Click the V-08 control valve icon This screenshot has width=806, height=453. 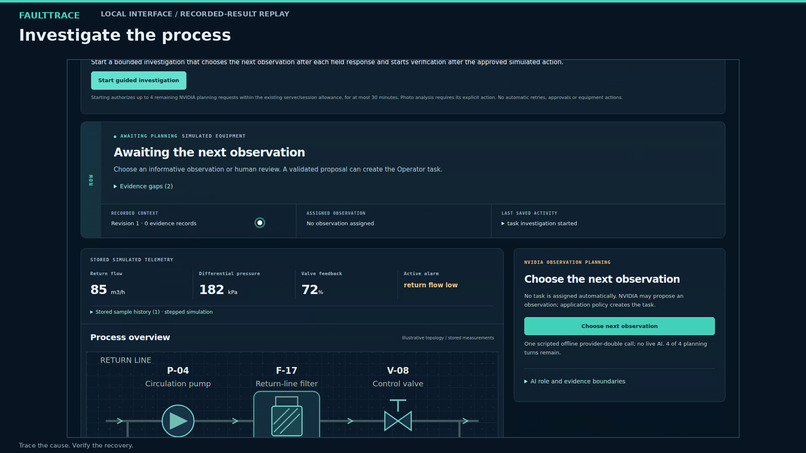398,415
